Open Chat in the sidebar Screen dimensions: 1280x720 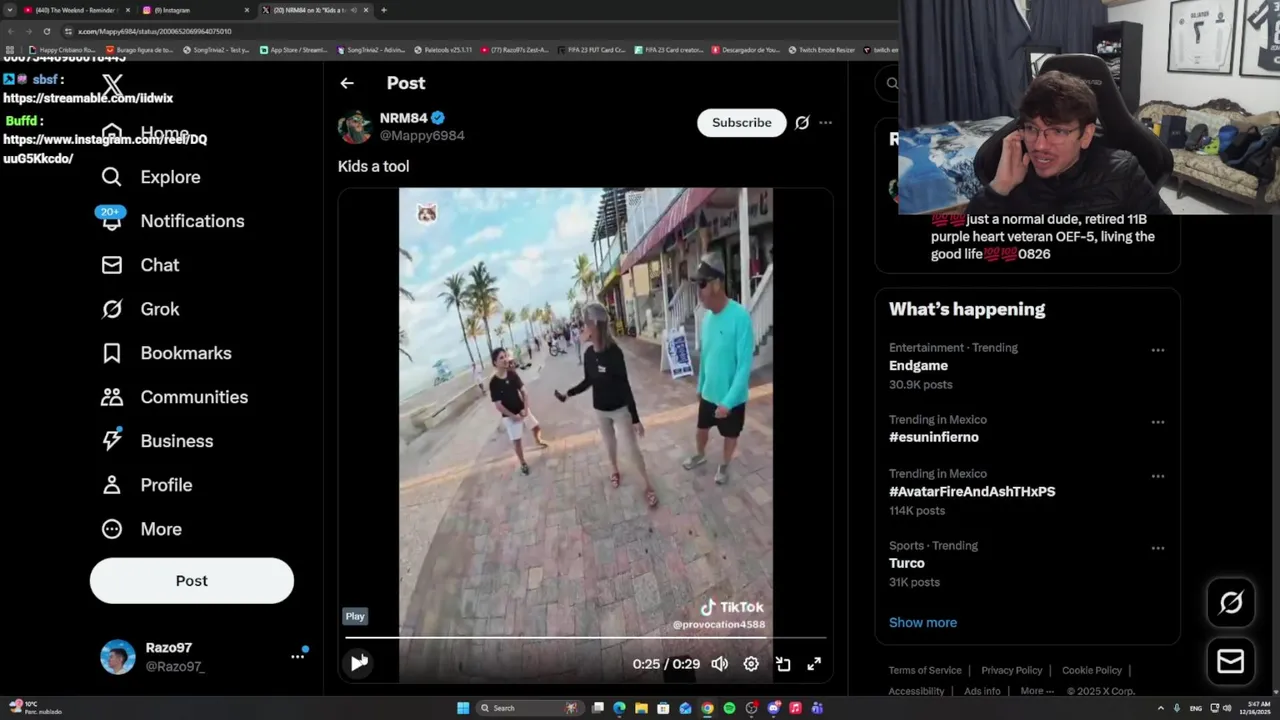[140, 265]
